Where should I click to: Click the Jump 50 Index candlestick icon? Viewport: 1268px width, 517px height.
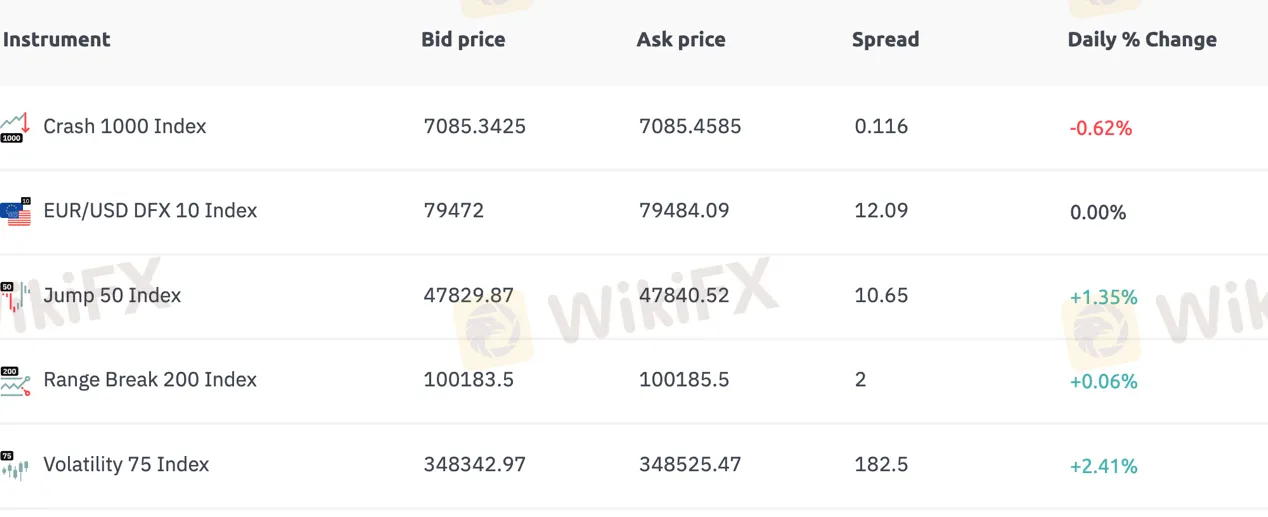point(15,297)
